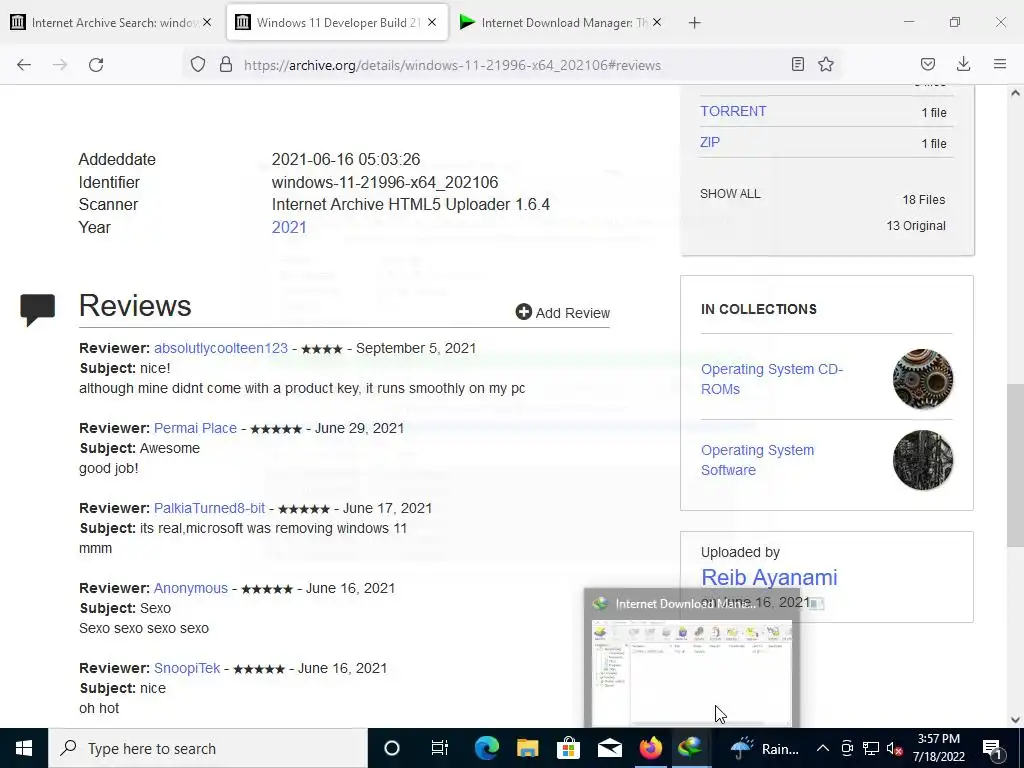Open reviewer absolutlycoolteen123 profile
The image size is (1024, 768).
221,348
